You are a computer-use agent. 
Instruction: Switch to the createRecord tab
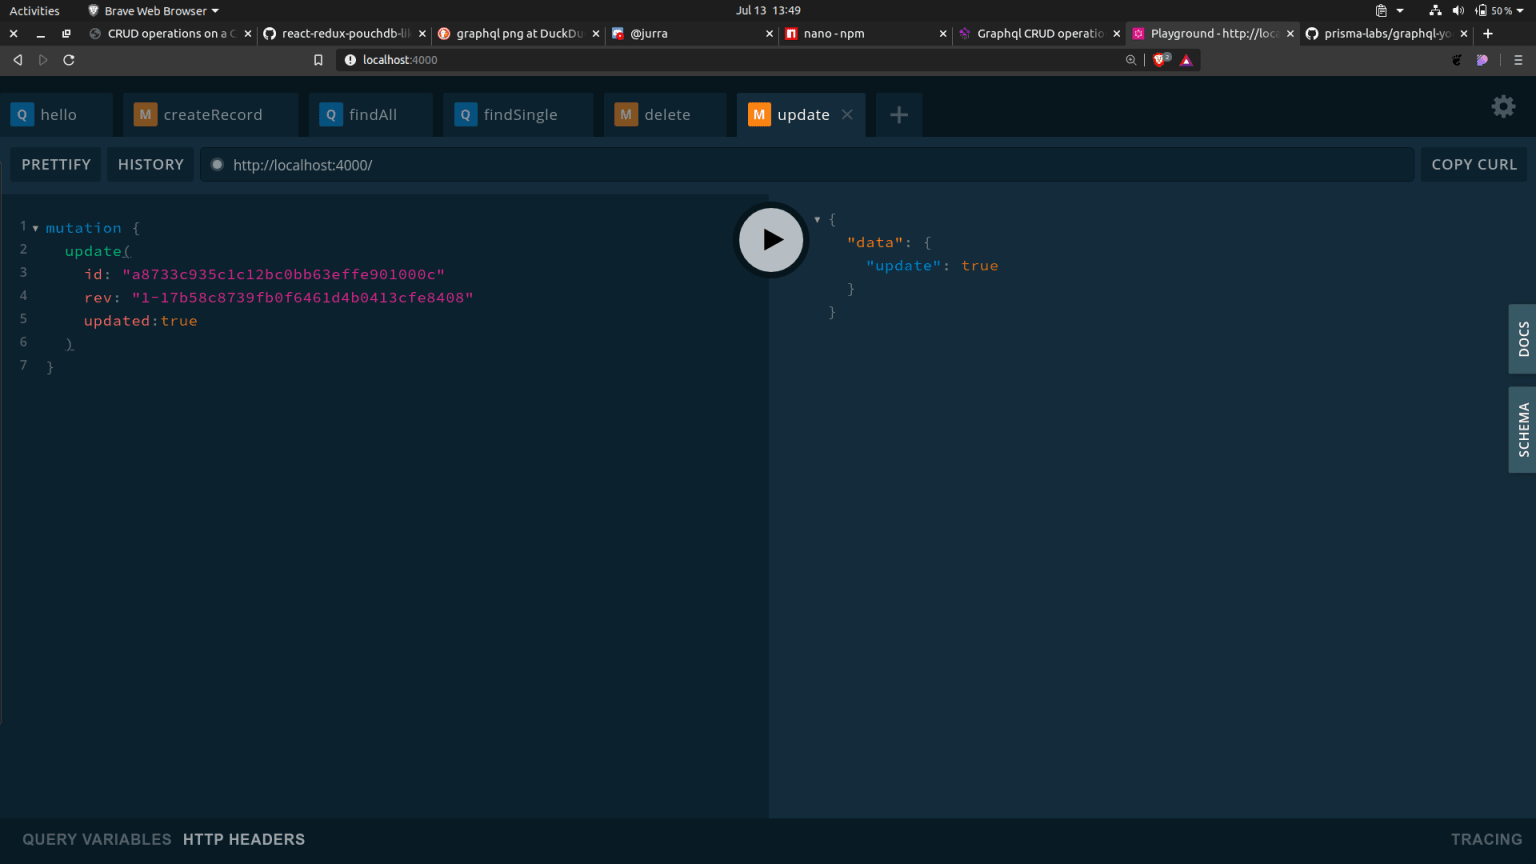point(211,115)
